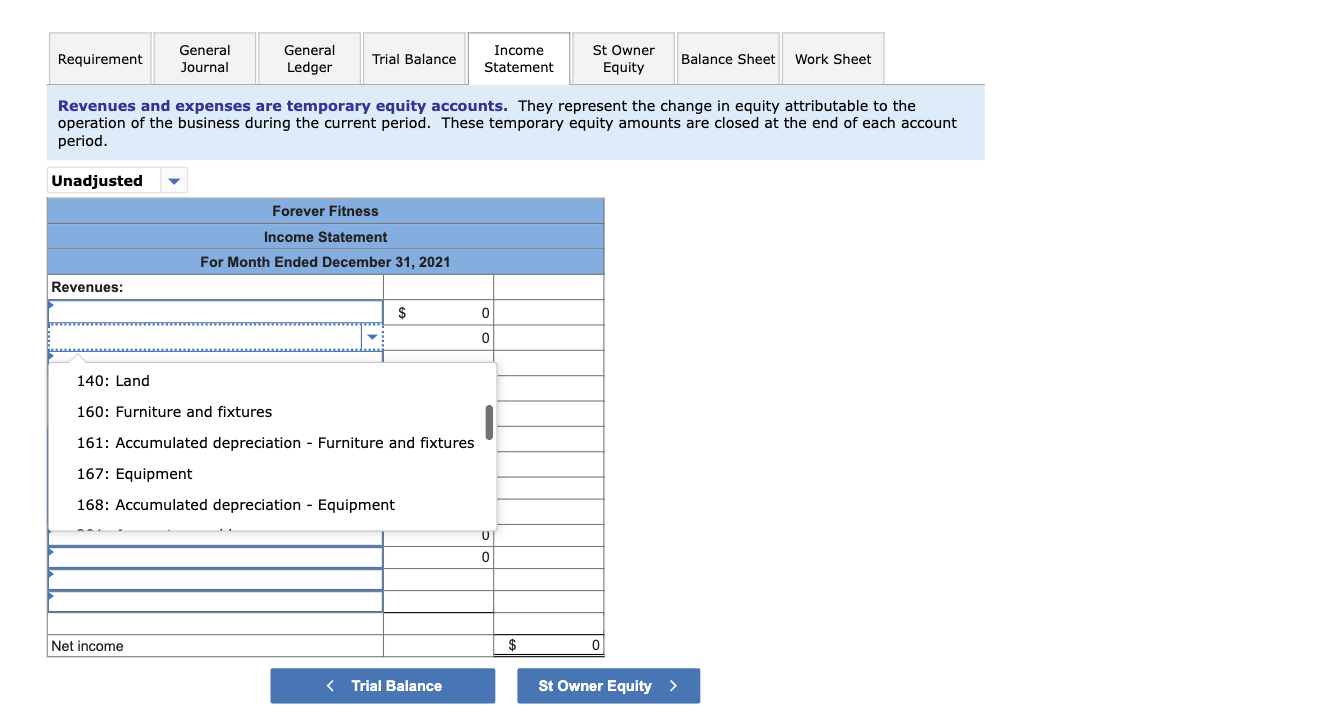Click the Net income amount cell
Viewport: 1322px width, 726px height.
548,645
